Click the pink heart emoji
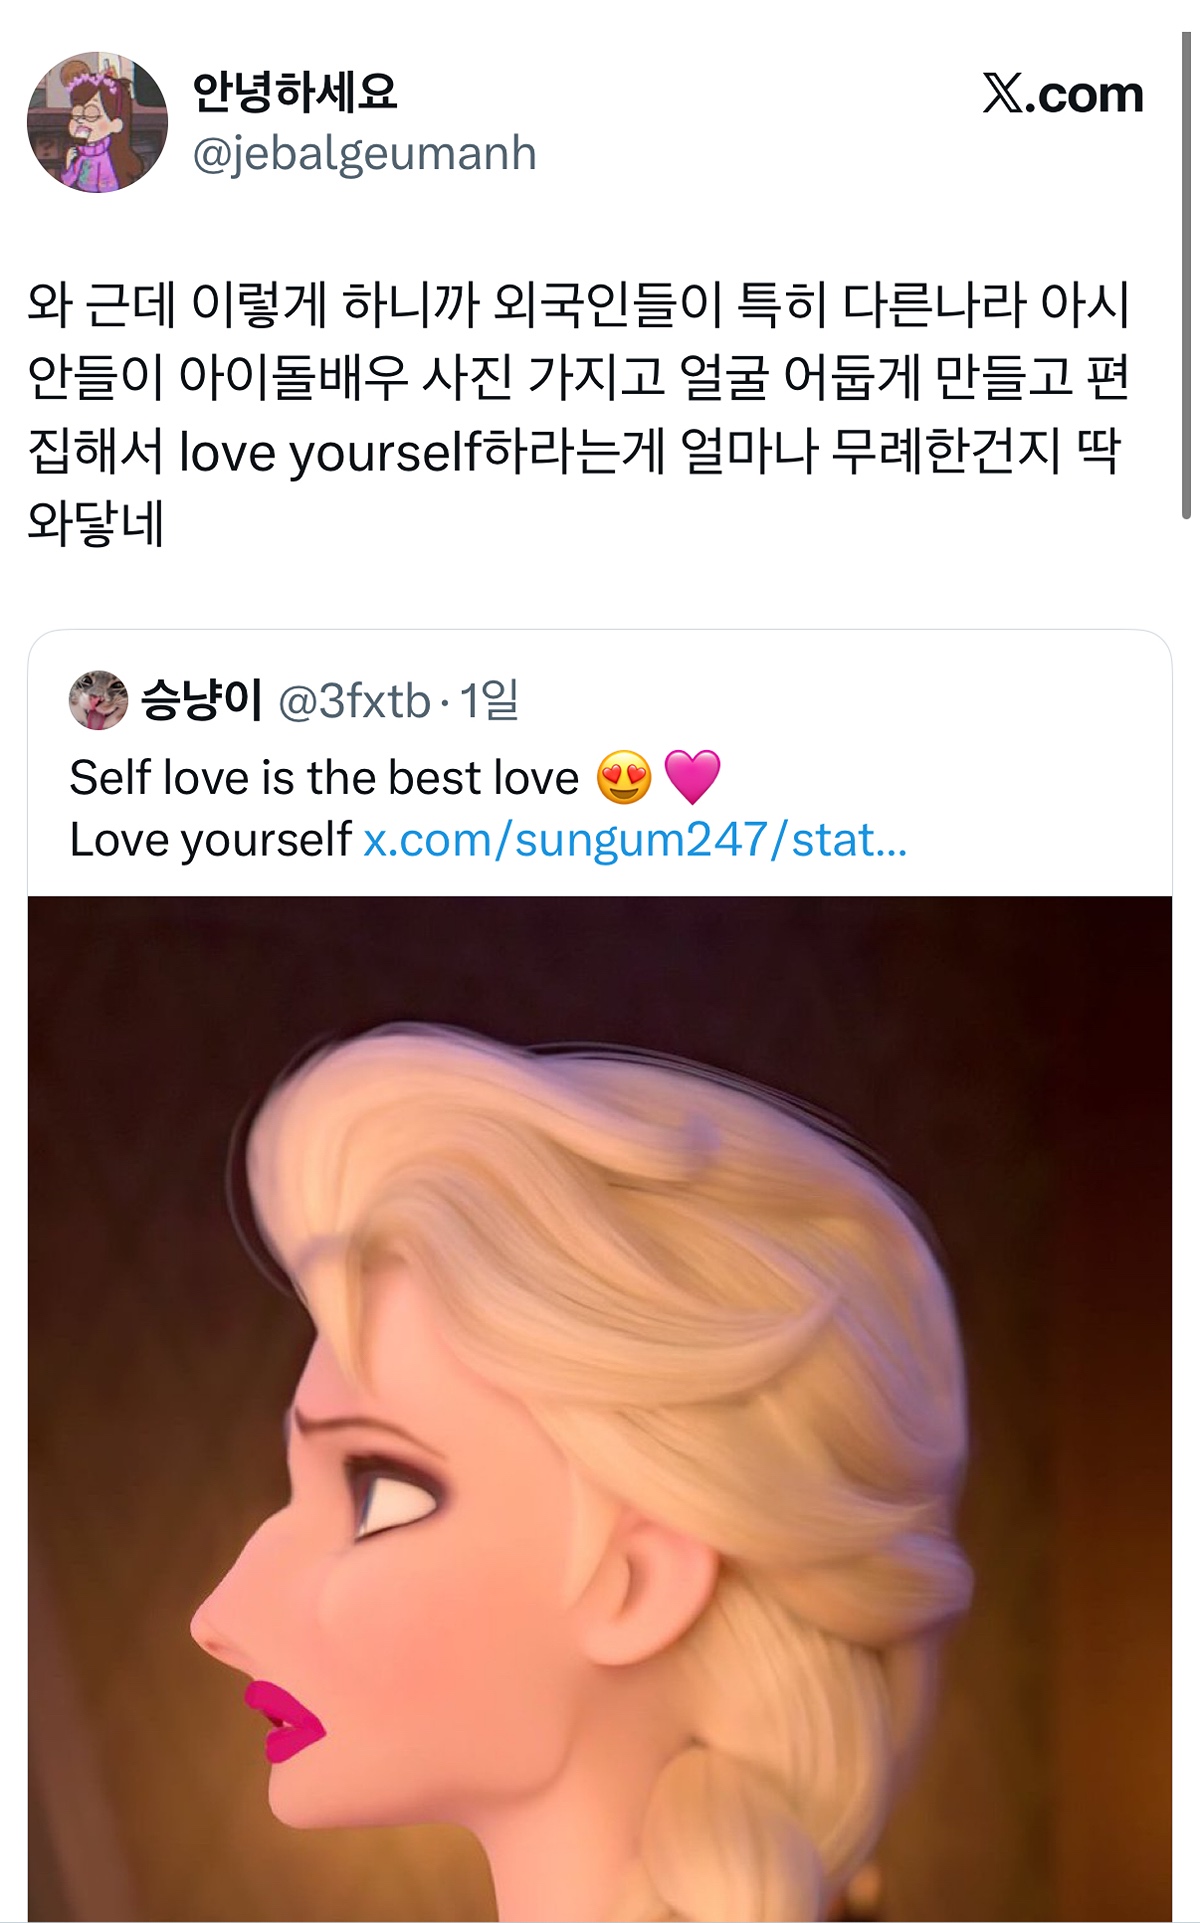 point(692,777)
